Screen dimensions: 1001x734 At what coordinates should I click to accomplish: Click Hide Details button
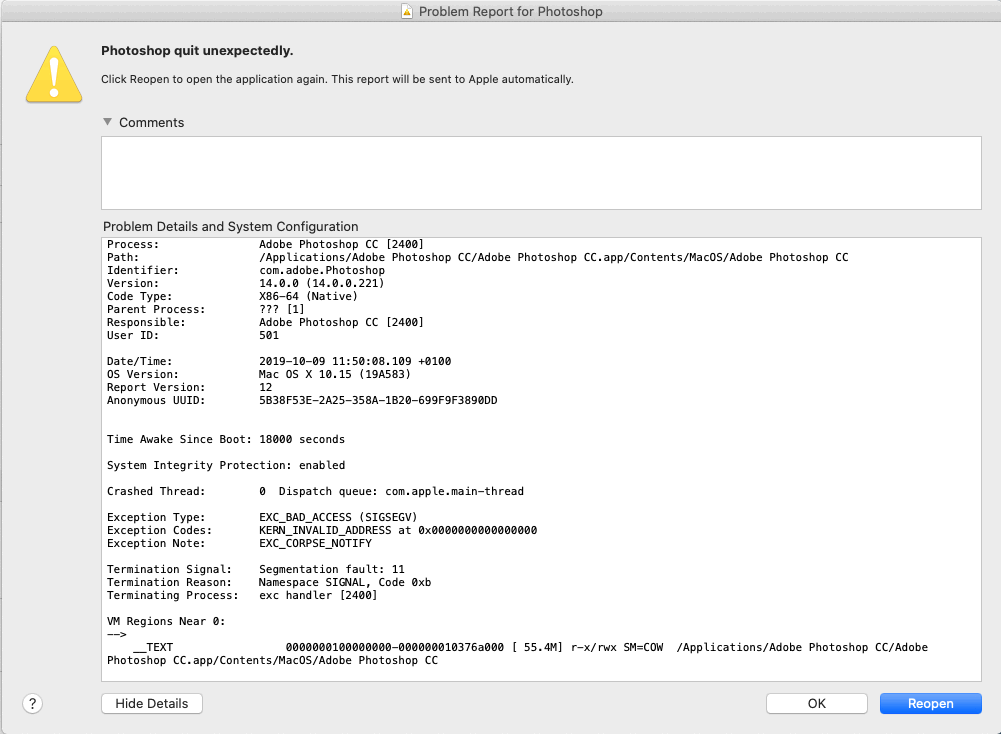coord(152,703)
